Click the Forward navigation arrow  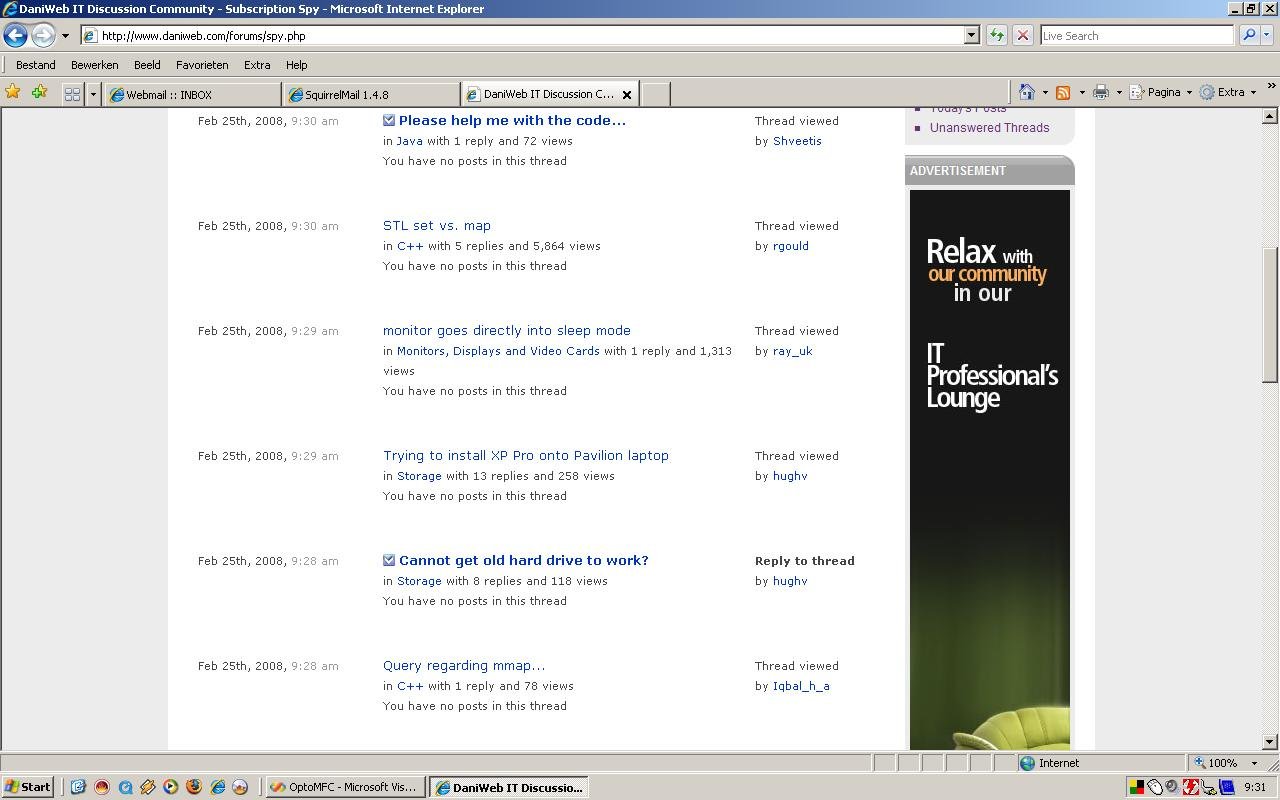coord(43,35)
